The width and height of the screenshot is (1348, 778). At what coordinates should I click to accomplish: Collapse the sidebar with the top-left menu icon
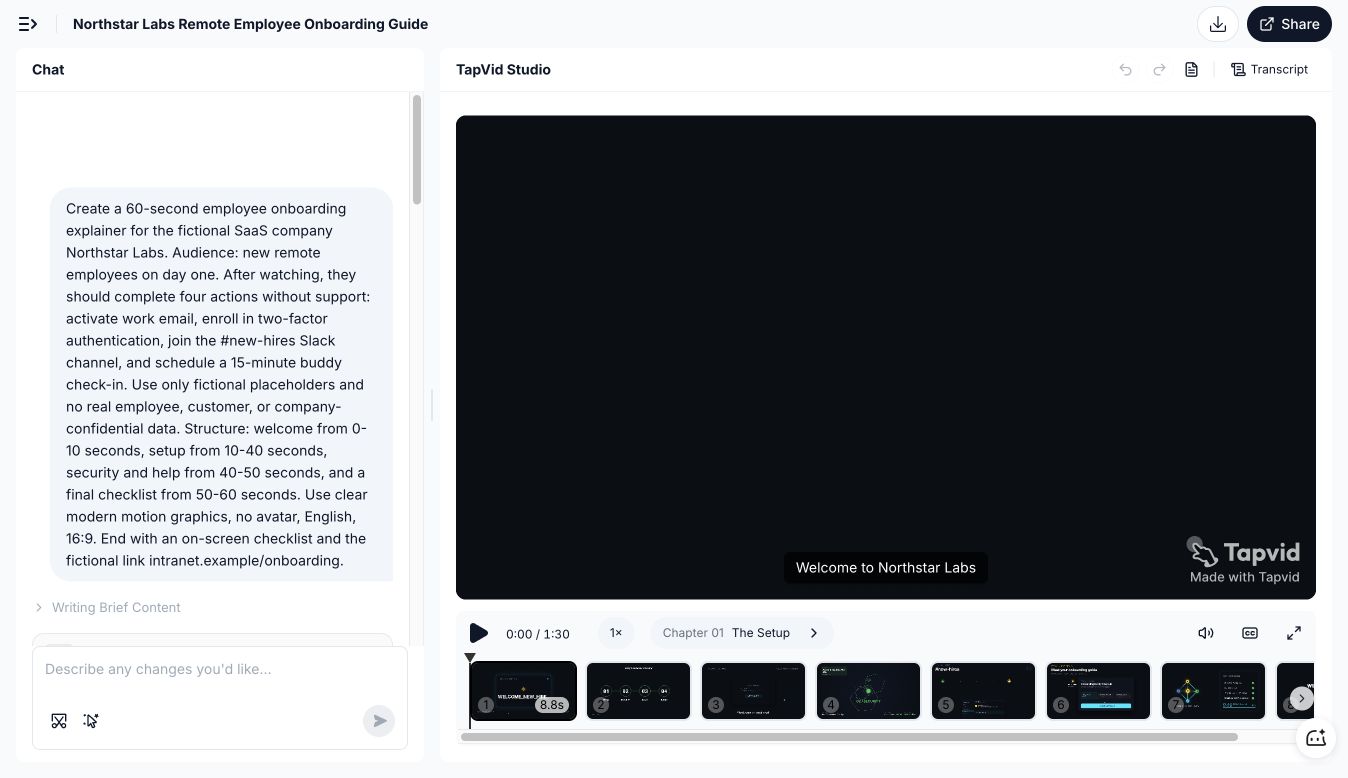(x=28, y=24)
